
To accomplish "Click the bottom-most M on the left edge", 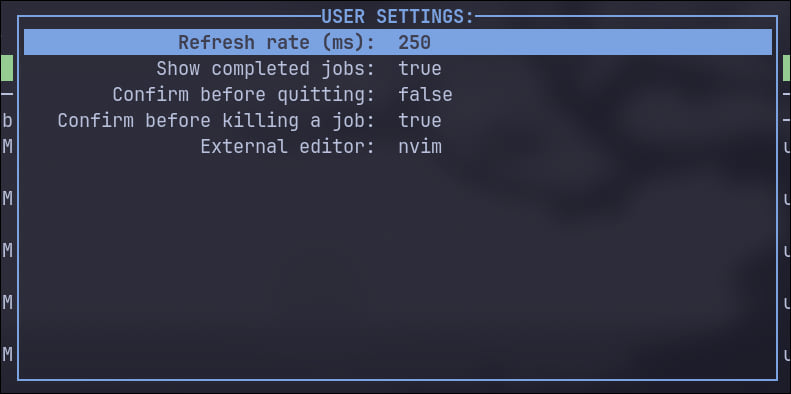I will (7, 355).
